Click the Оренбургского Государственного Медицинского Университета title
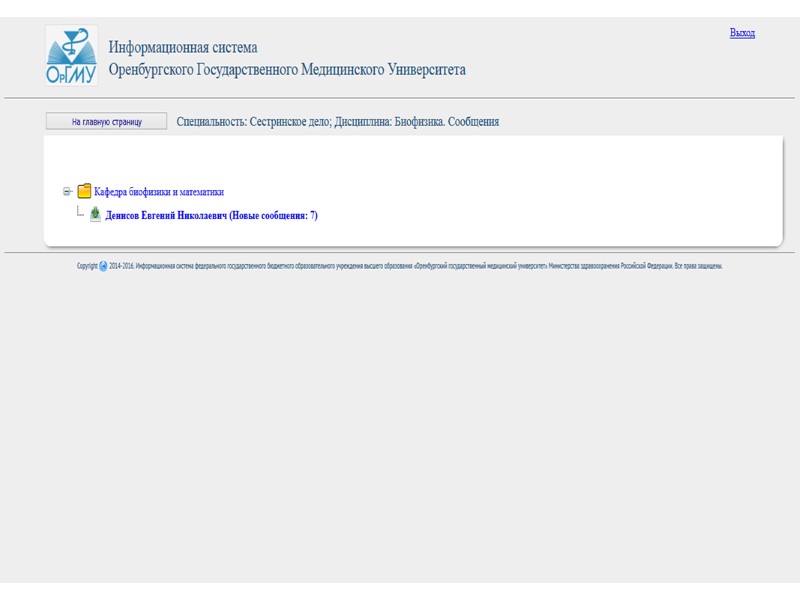Viewport: 800px width, 600px height. click(287, 69)
